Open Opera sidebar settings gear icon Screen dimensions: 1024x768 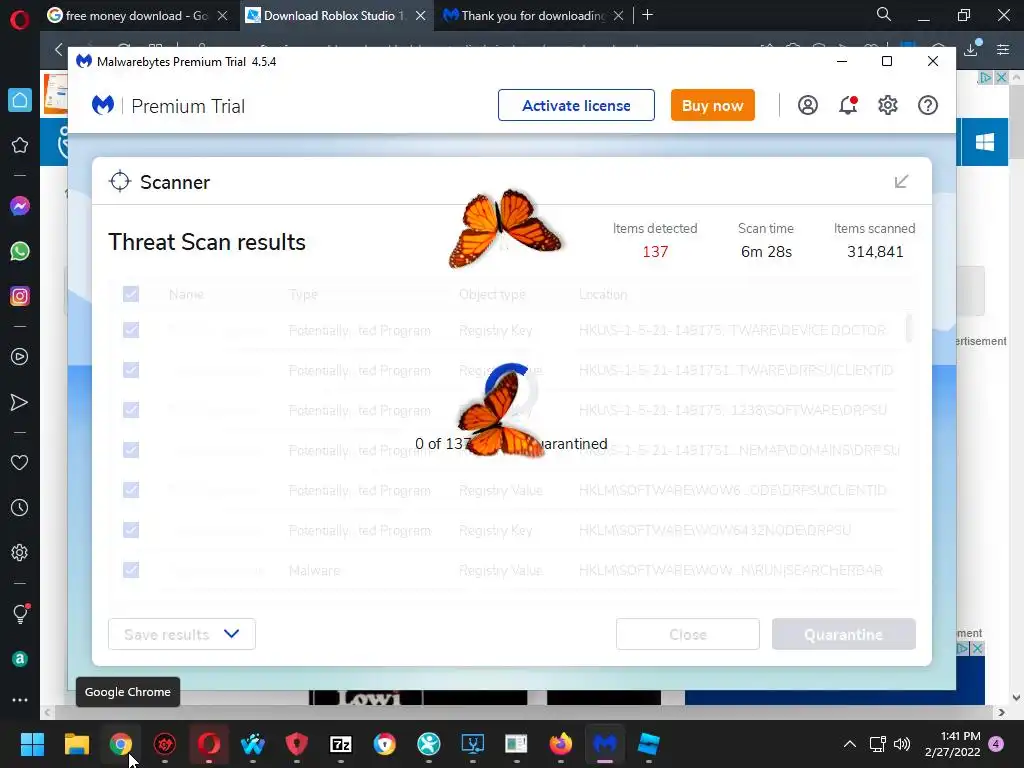click(x=20, y=552)
